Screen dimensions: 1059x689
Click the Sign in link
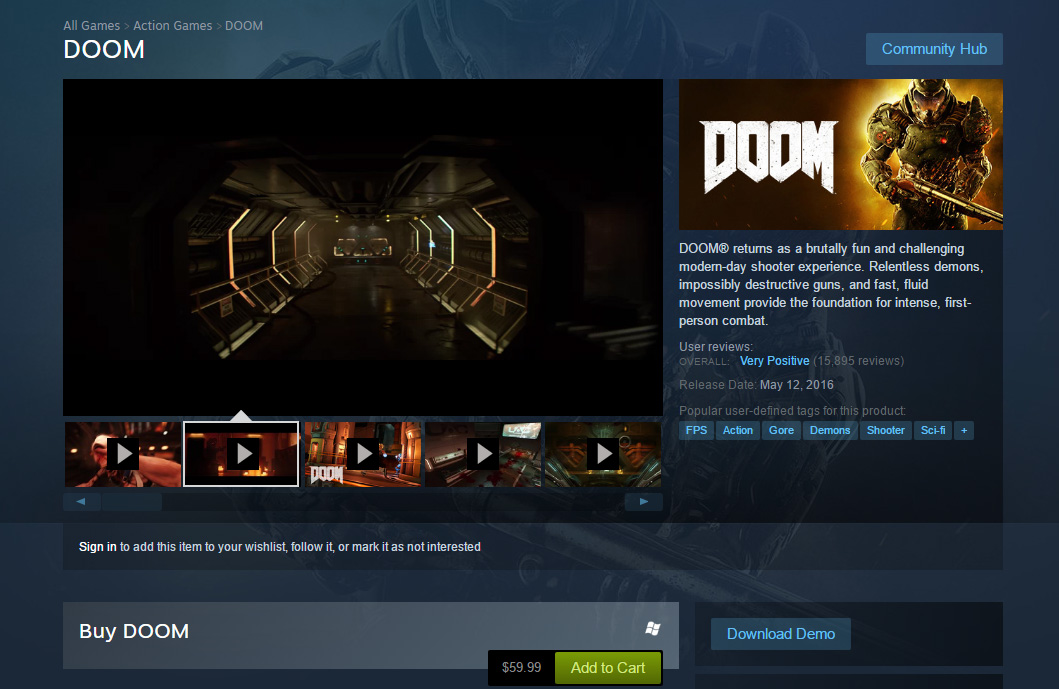98,546
